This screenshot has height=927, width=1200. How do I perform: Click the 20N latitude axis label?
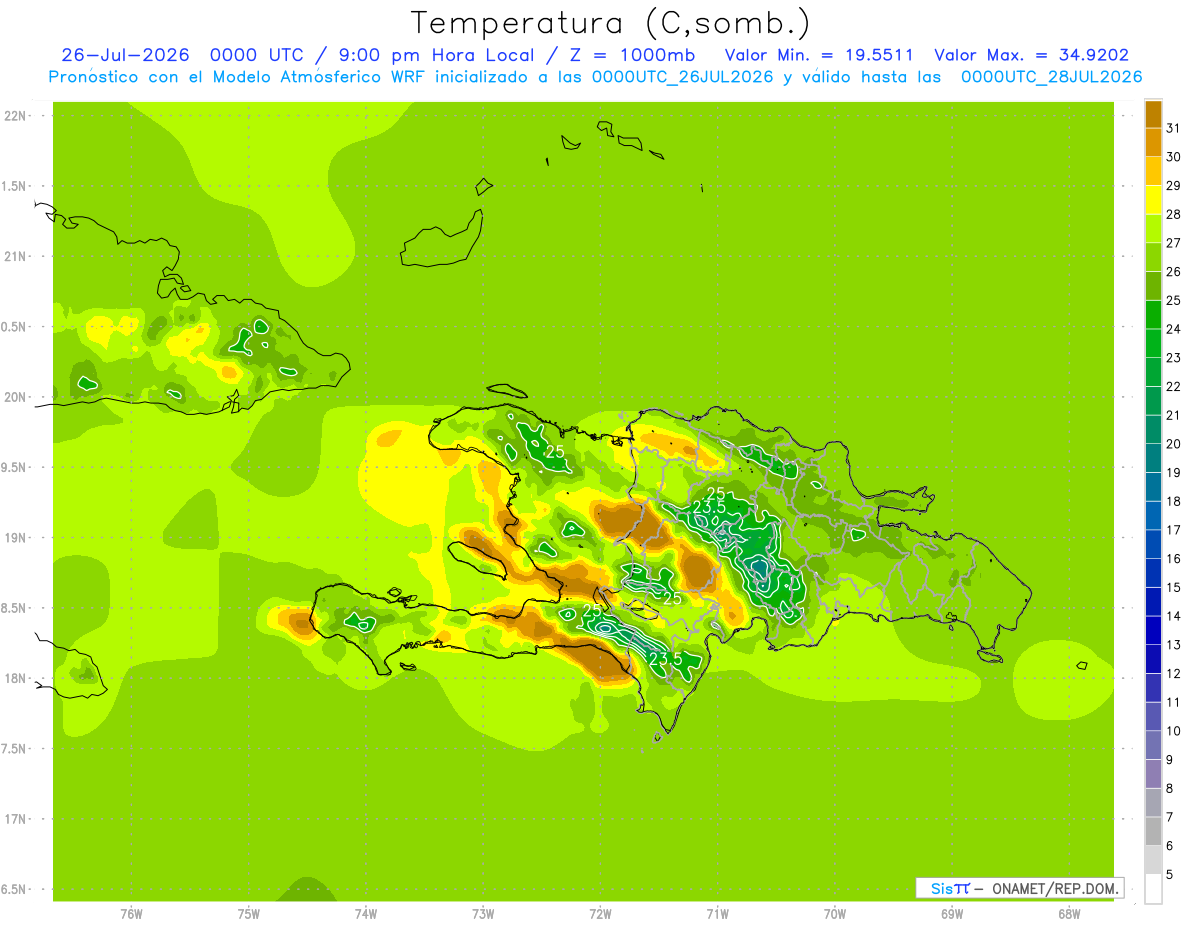15,397
